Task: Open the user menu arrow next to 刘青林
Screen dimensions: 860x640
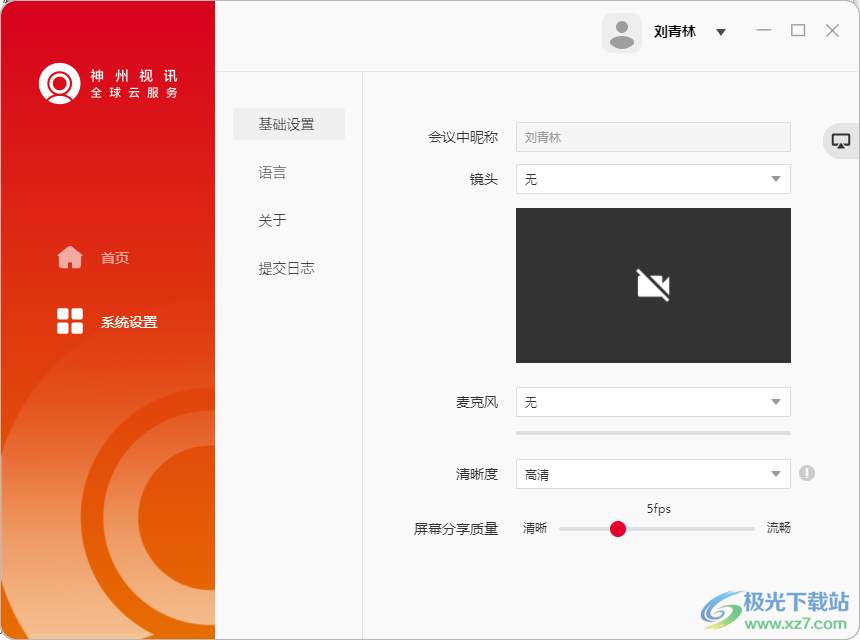Action: [721, 32]
